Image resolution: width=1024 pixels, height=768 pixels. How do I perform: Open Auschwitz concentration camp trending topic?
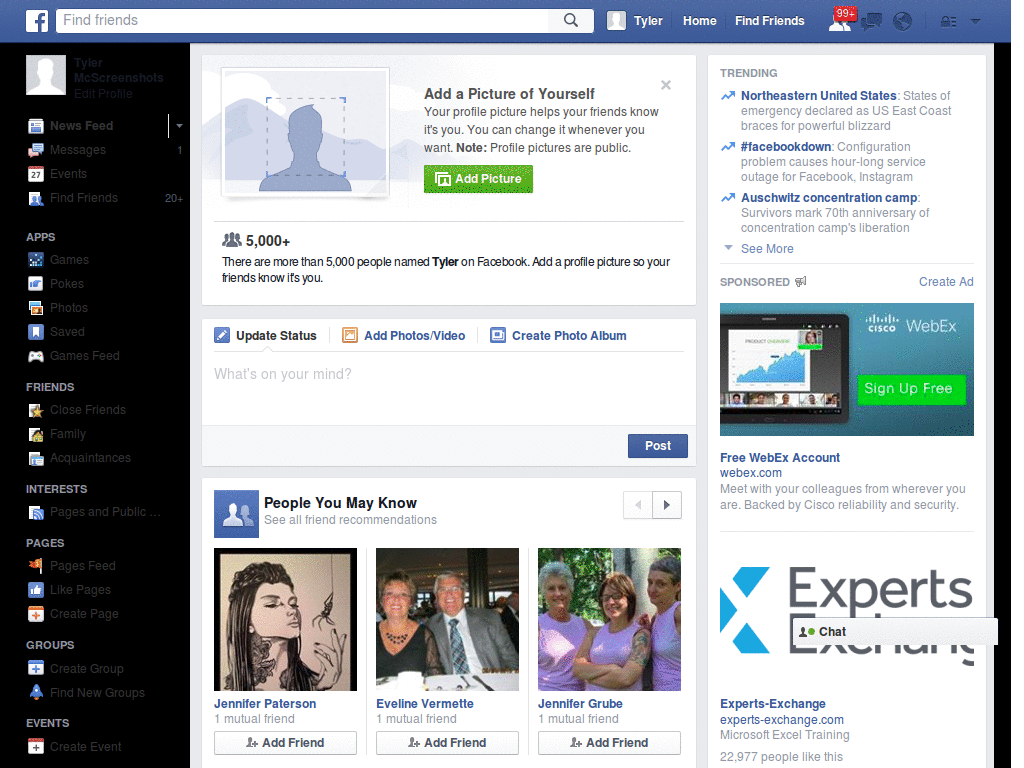829,198
